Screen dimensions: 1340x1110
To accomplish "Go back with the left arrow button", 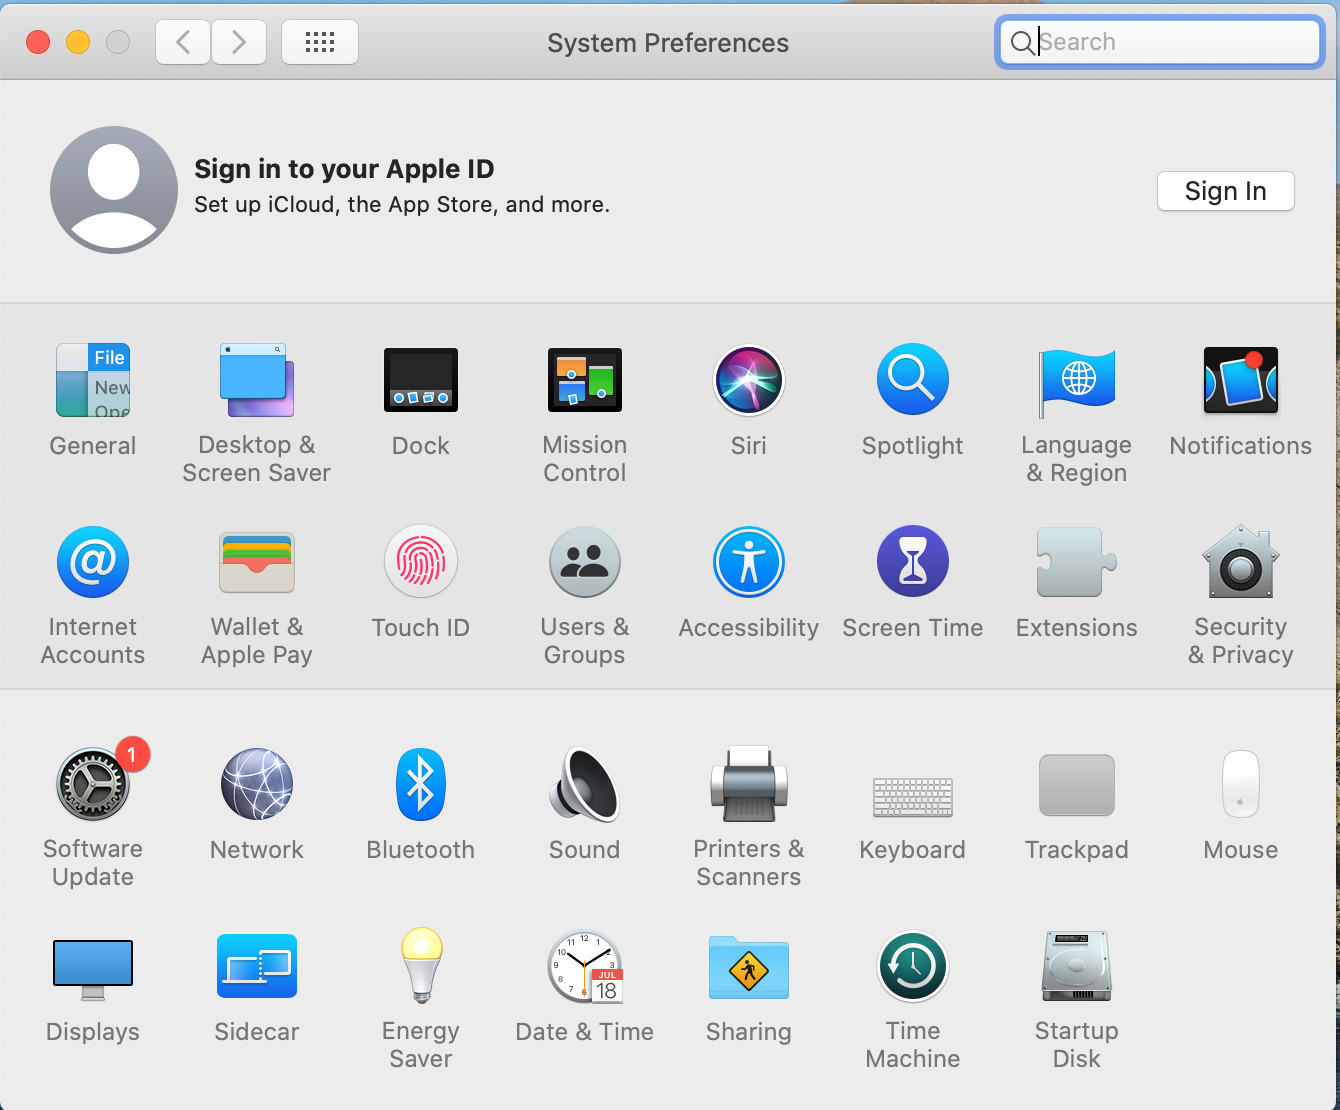I will coord(183,42).
